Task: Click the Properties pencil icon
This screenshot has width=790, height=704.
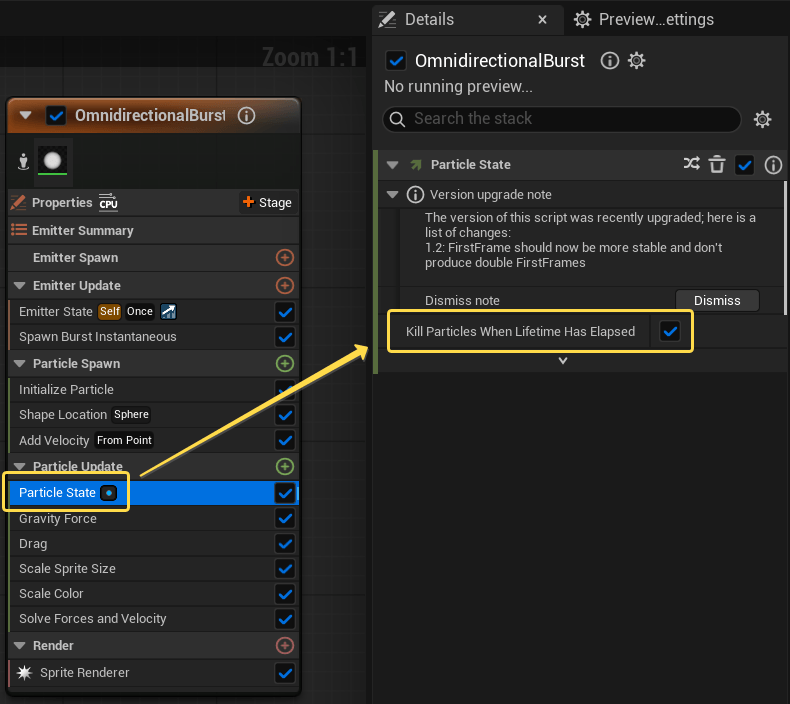Action: (19, 203)
